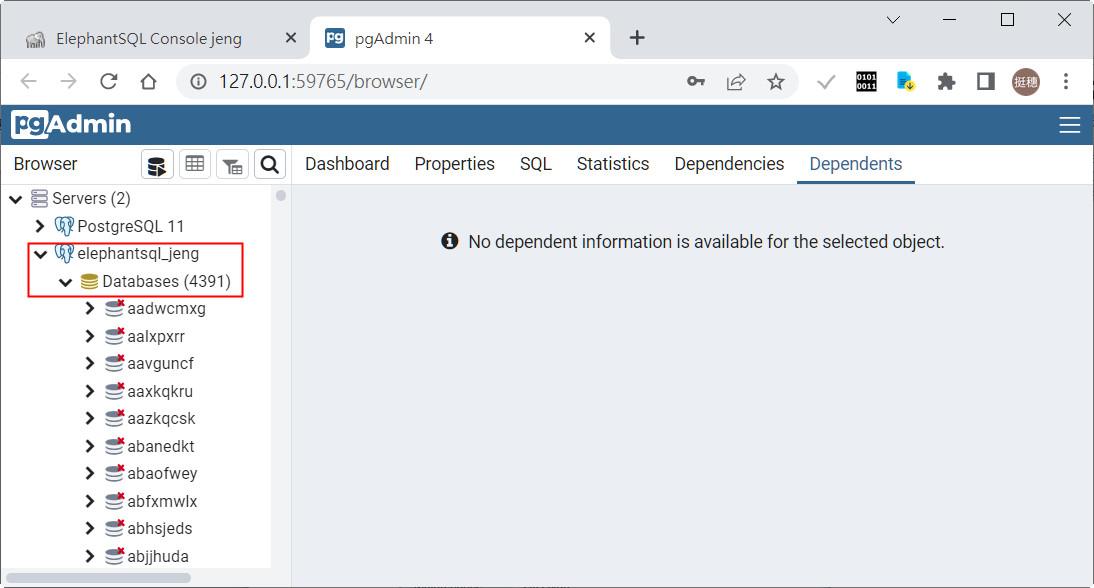Open the Extensions puzzle icon
The width and height of the screenshot is (1094, 588).
pyautogui.click(x=946, y=82)
